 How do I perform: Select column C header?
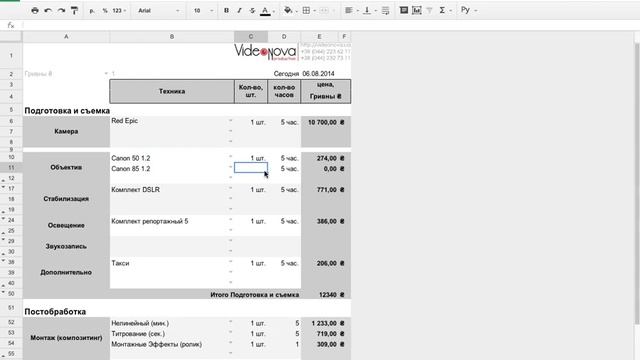pyautogui.click(x=251, y=37)
